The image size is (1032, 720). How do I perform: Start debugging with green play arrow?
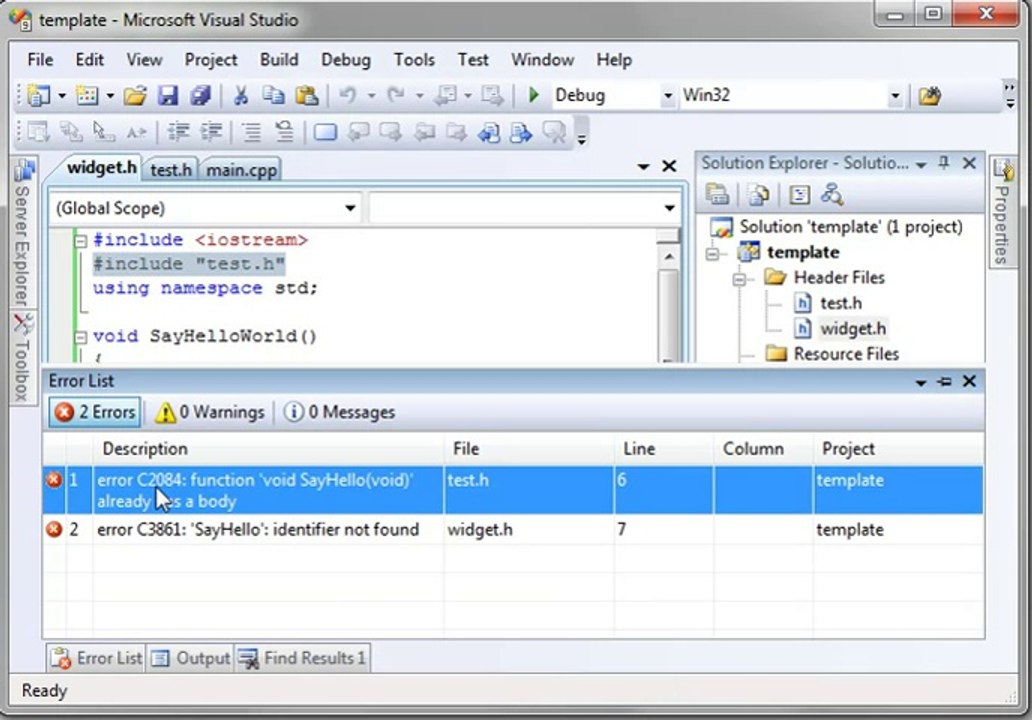coord(533,95)
